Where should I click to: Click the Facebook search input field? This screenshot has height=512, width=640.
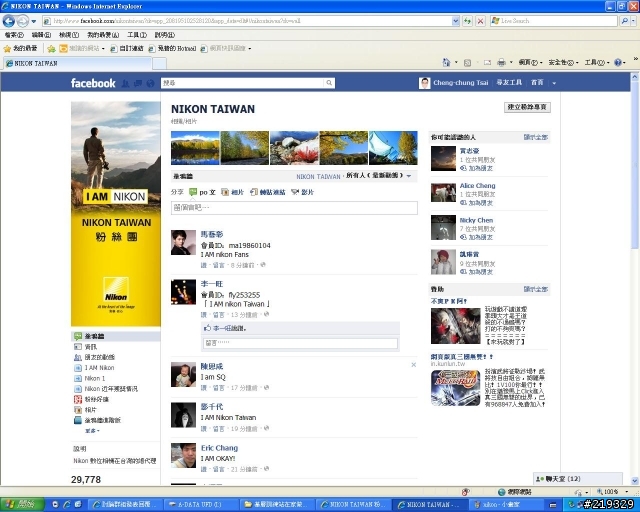click(243, 83)
